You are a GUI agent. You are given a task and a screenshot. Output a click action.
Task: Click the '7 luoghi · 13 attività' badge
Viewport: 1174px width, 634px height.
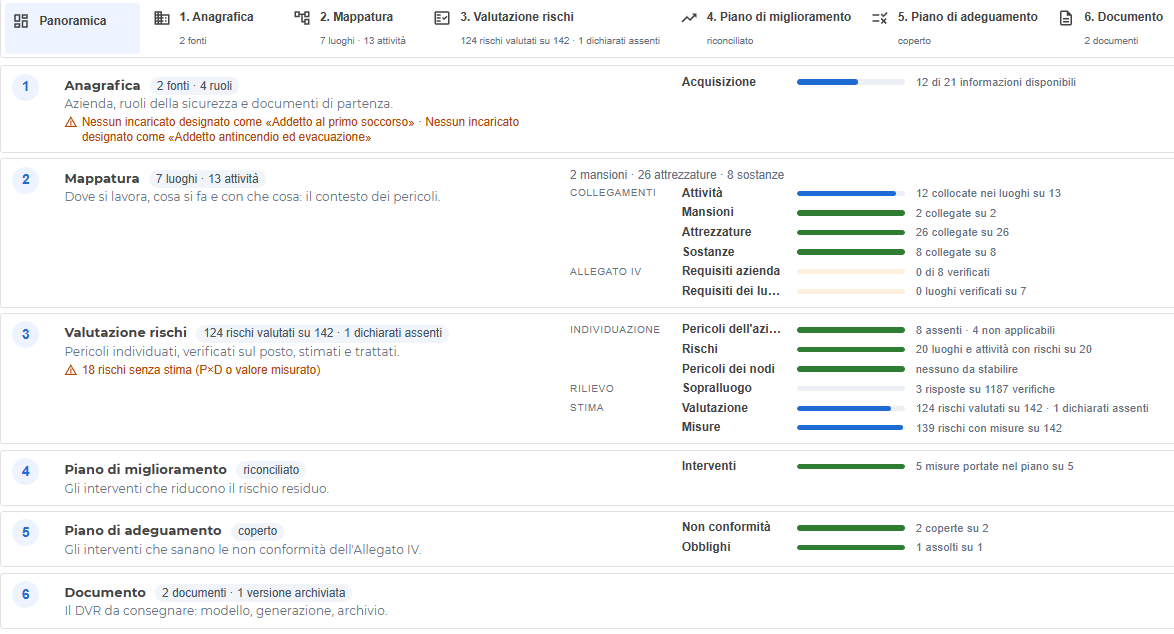[207, 179]
